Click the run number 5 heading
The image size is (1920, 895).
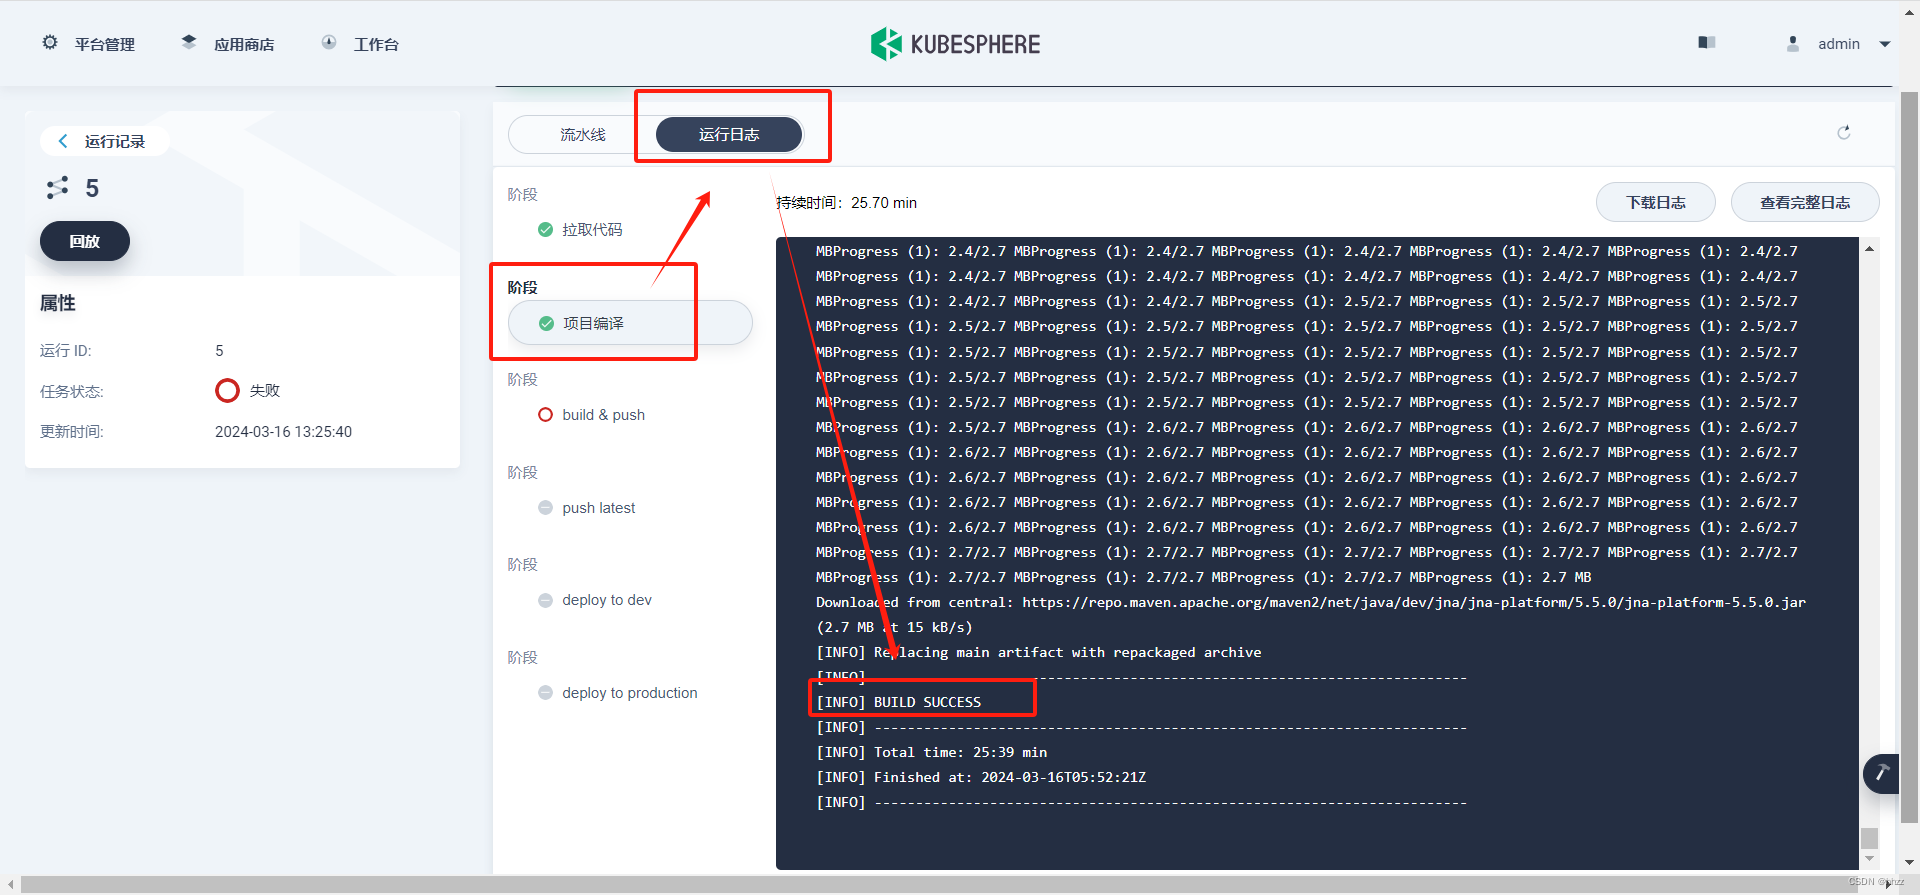92,188
